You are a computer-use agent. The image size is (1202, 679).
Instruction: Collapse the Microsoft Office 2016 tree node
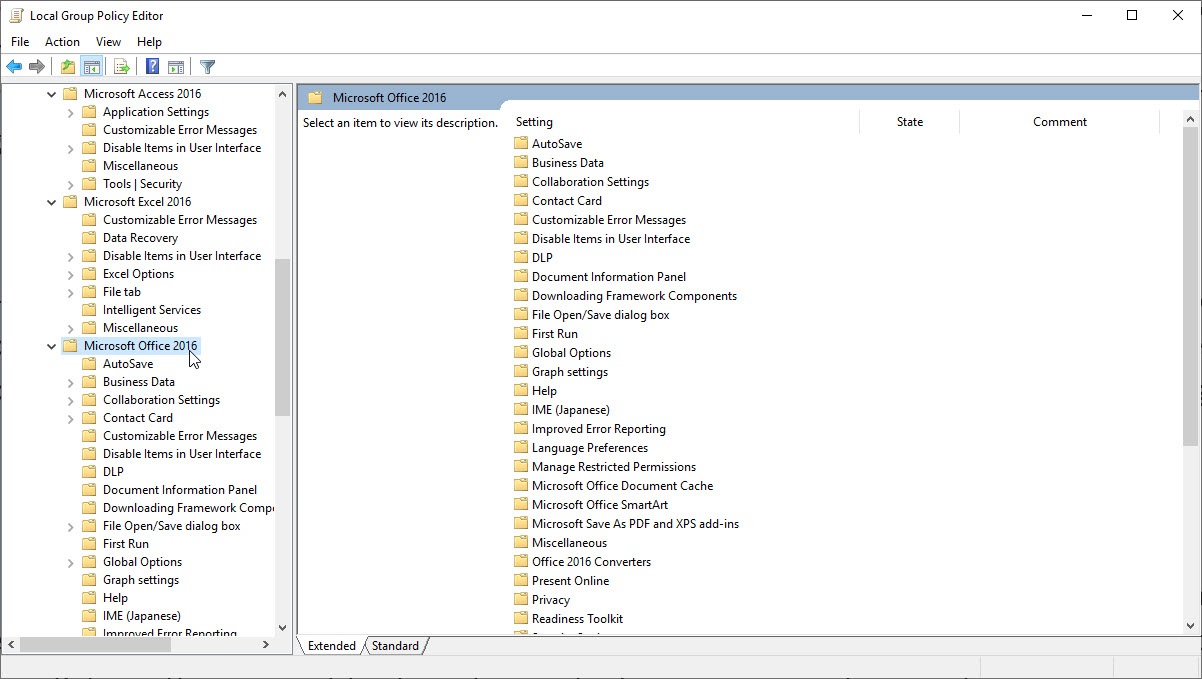(52, 346)
